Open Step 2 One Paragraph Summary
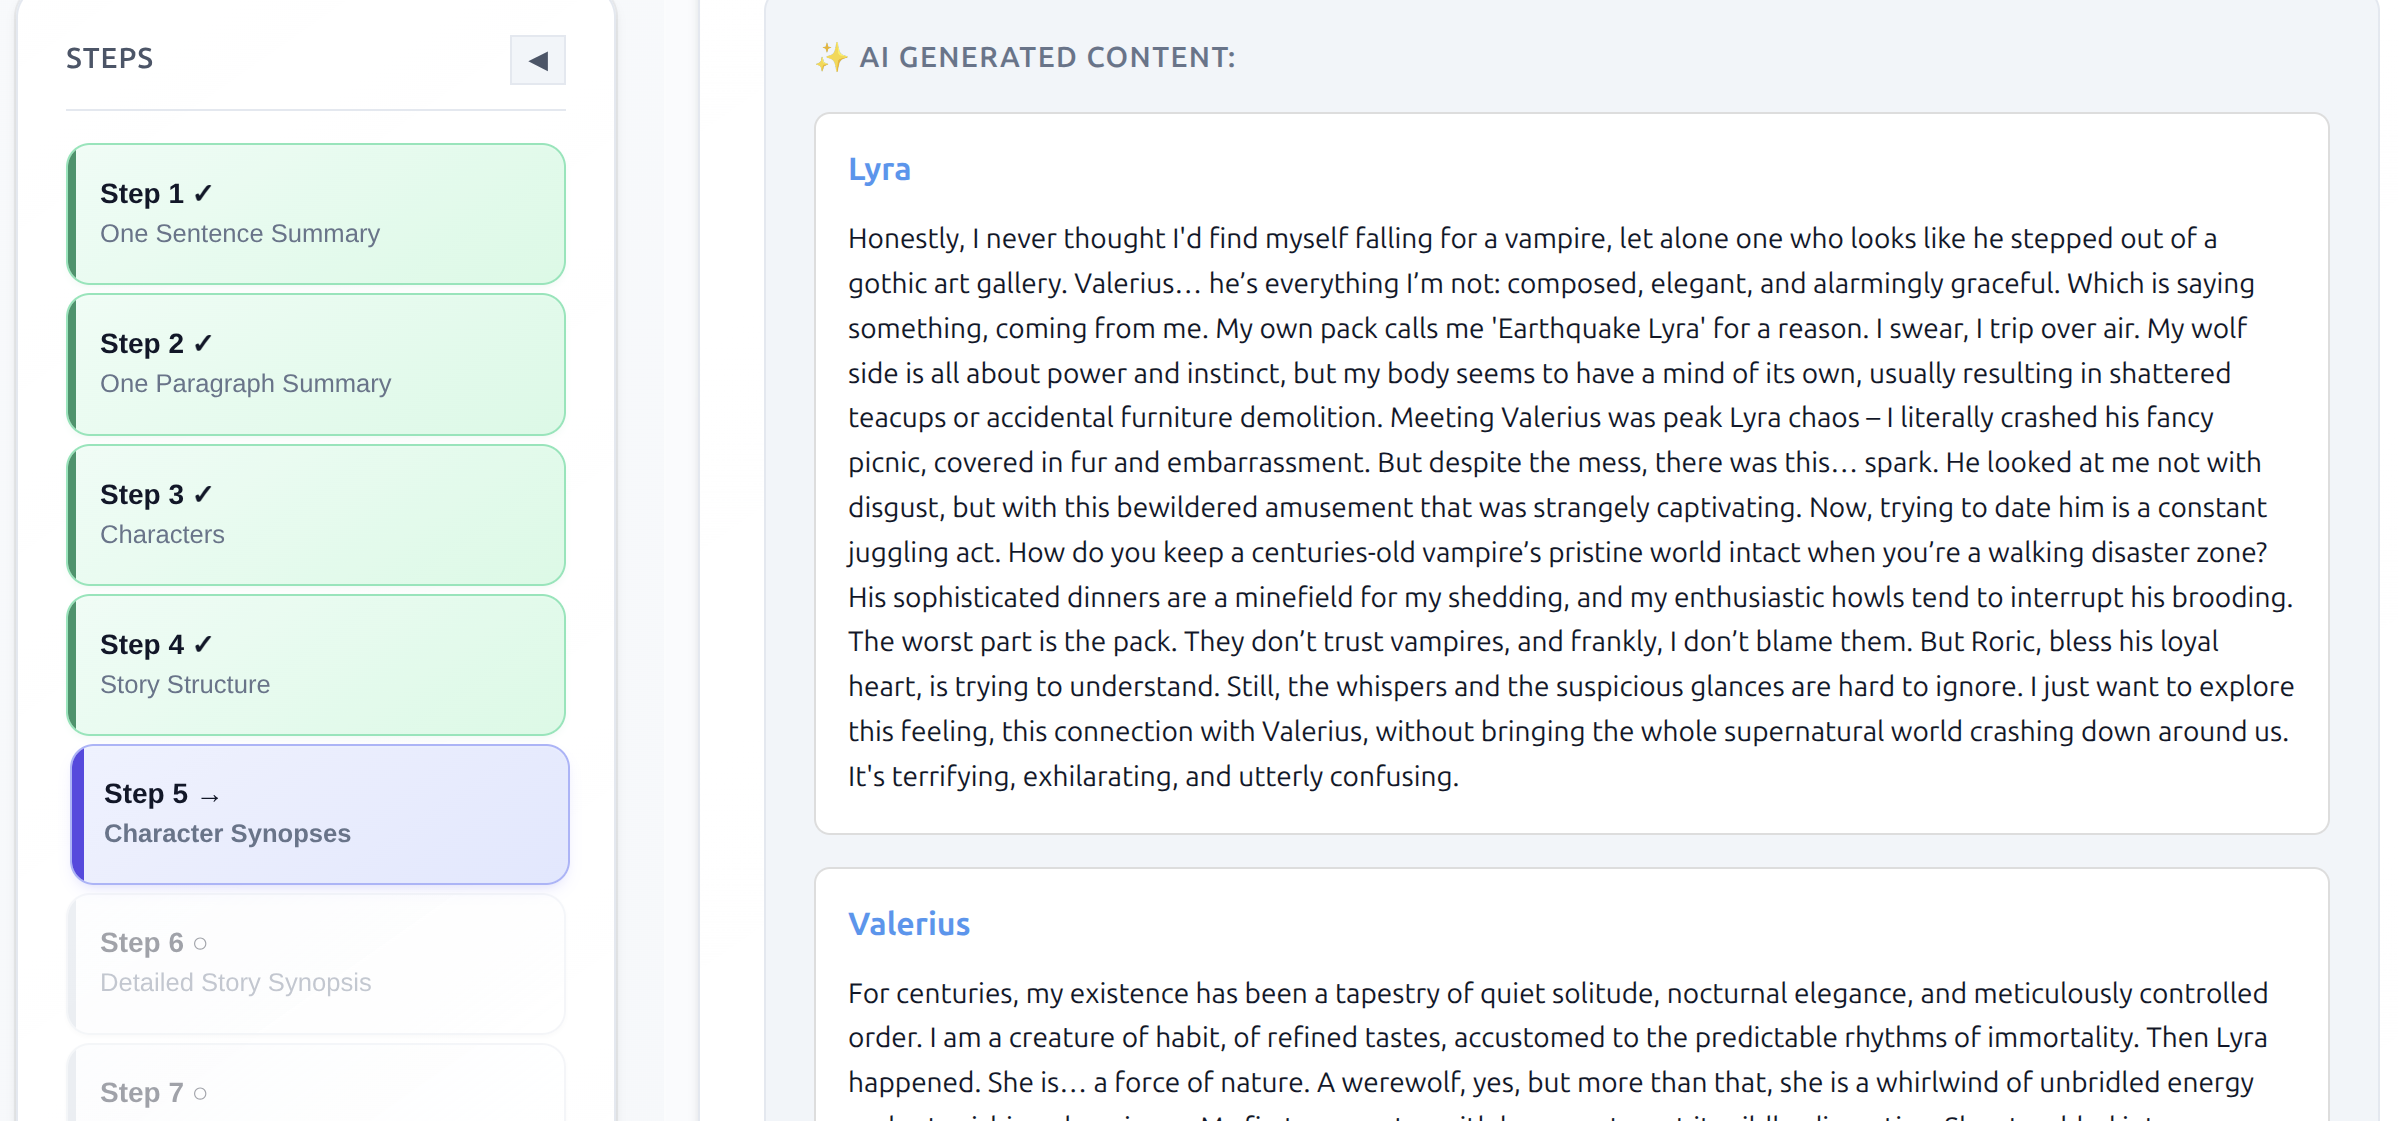This screenshot has height=1121, width=2398. (316, 364)
